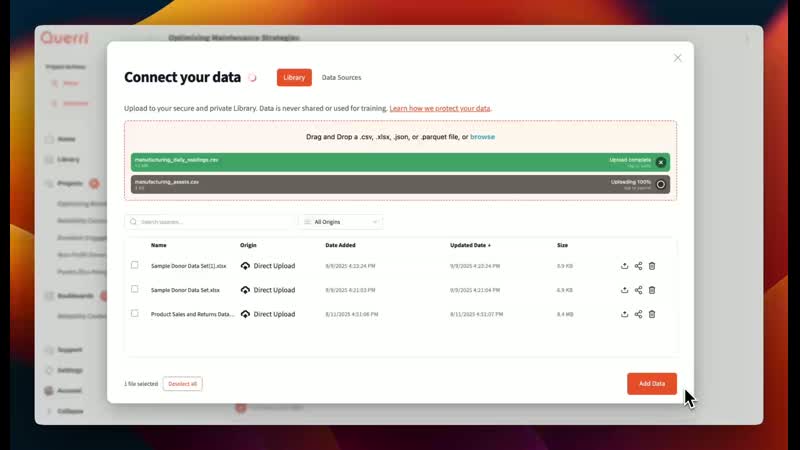Delete the Sample Donor Data Set.xlsx file
The height and width of the screenshot is (450, 800).
[652, 290]
